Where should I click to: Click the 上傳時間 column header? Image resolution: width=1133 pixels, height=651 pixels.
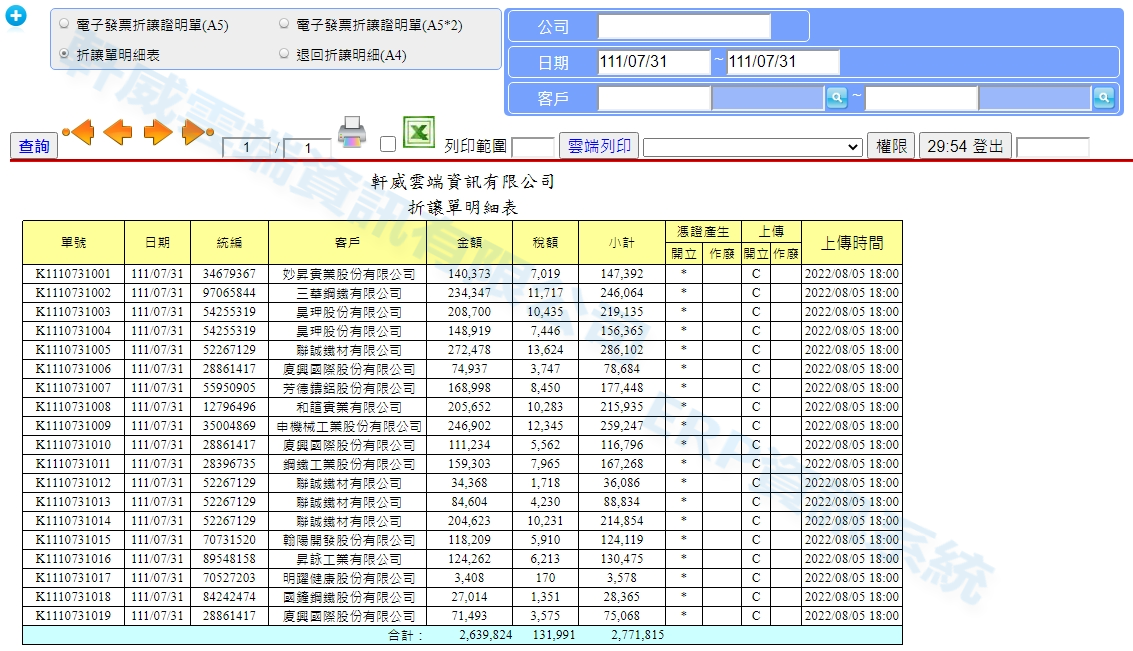(852, 242)
